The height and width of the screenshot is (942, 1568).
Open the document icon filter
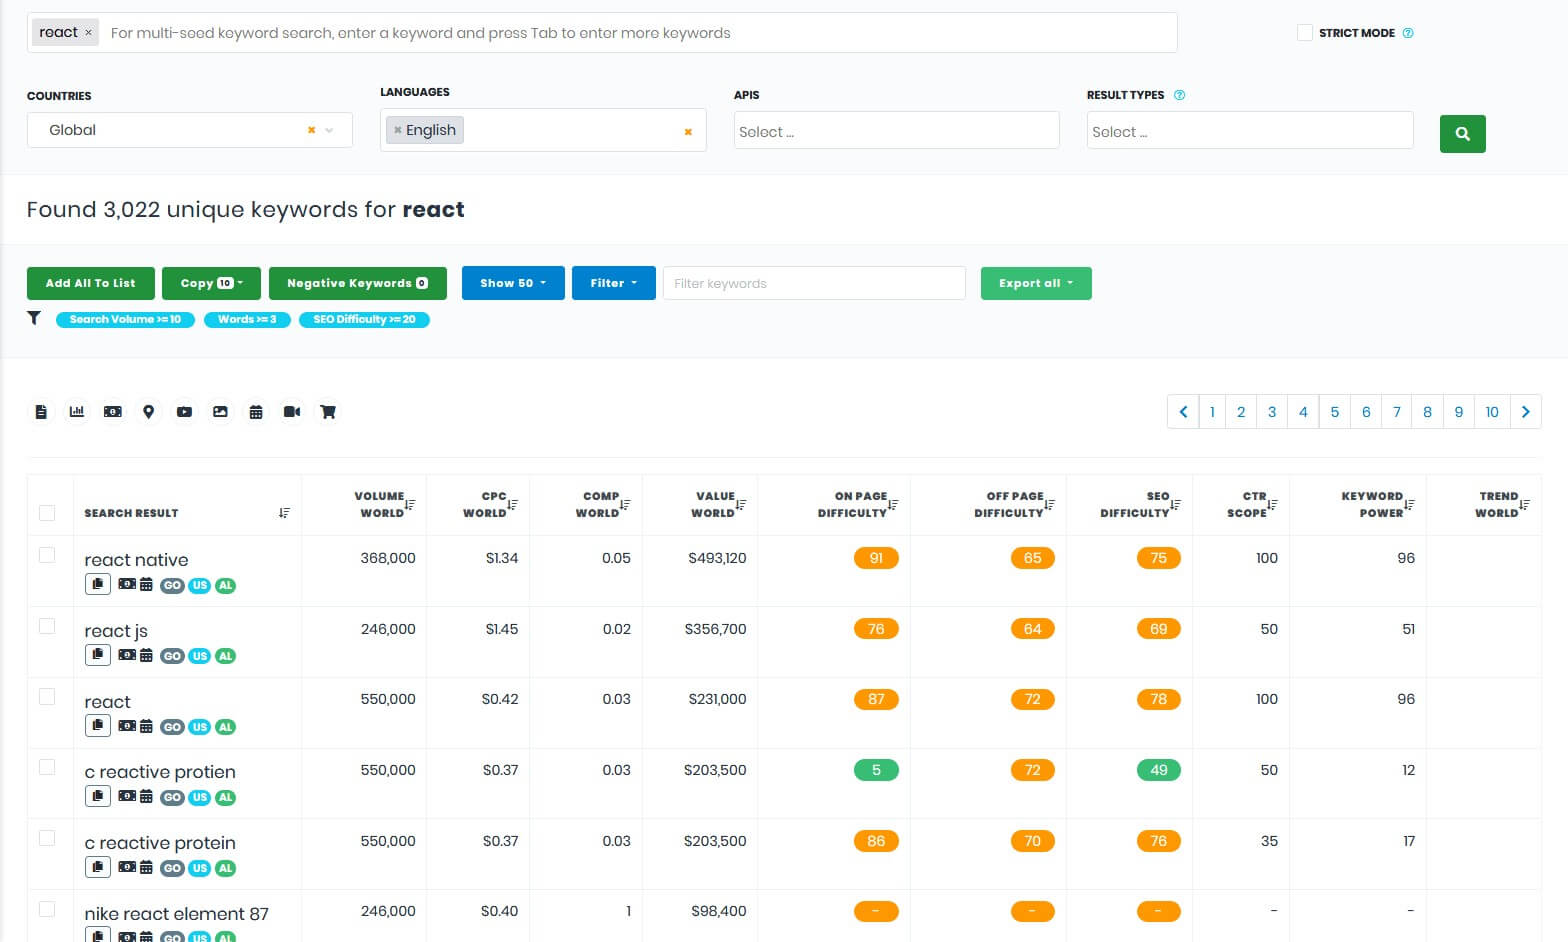pyautogui.click(x=41, y=412)
